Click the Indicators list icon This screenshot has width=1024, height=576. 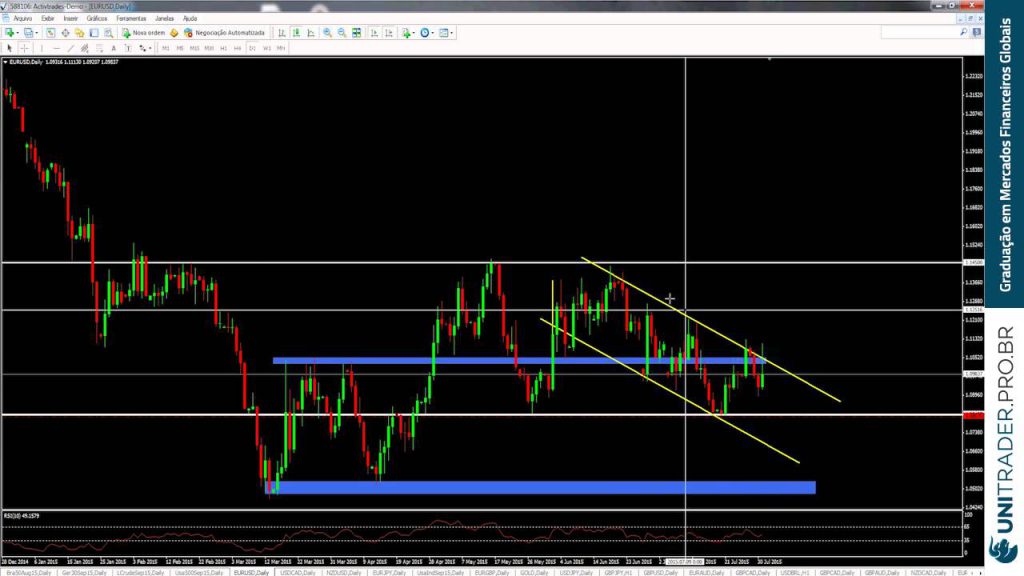coord(406,33)
